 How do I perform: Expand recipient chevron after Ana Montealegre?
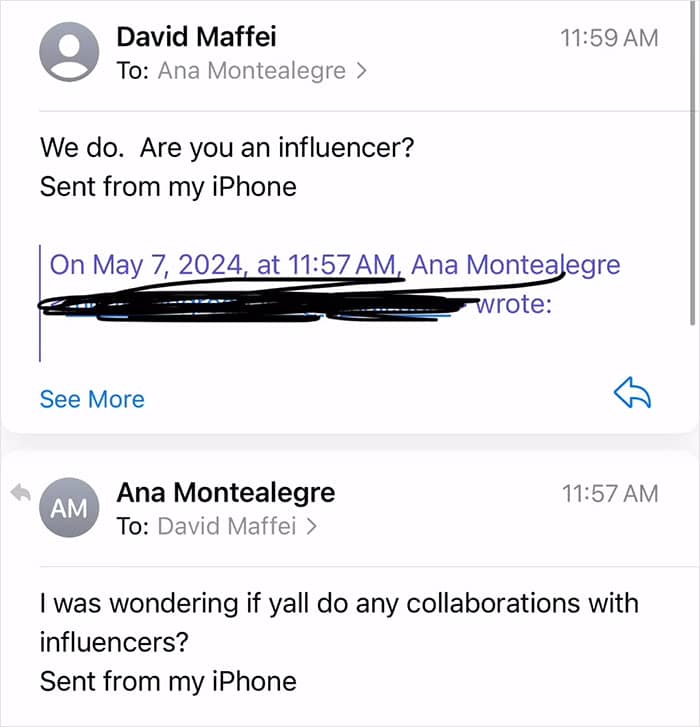pos(361,71)
